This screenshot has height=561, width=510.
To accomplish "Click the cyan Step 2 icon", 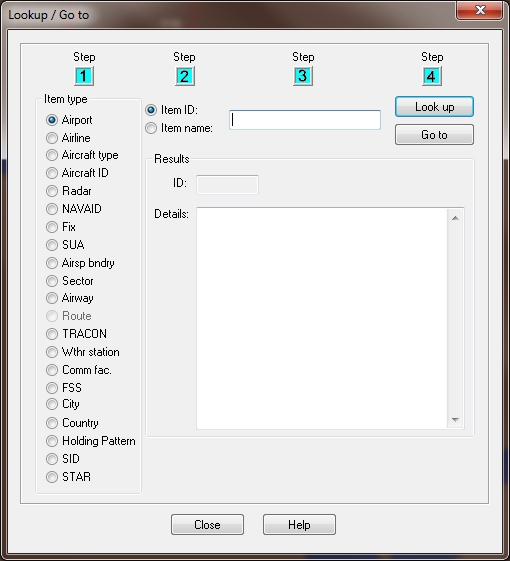I will (x=185, y=76).
